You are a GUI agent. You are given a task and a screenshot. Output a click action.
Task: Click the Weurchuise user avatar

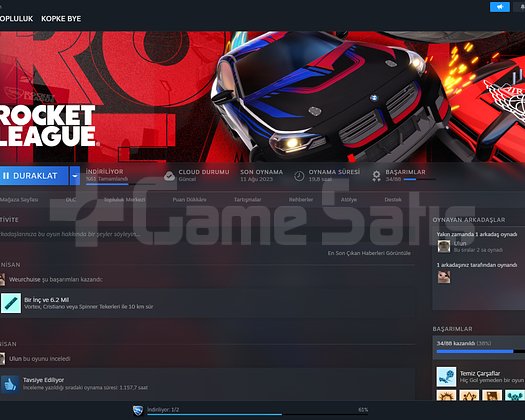click(2, 279)
